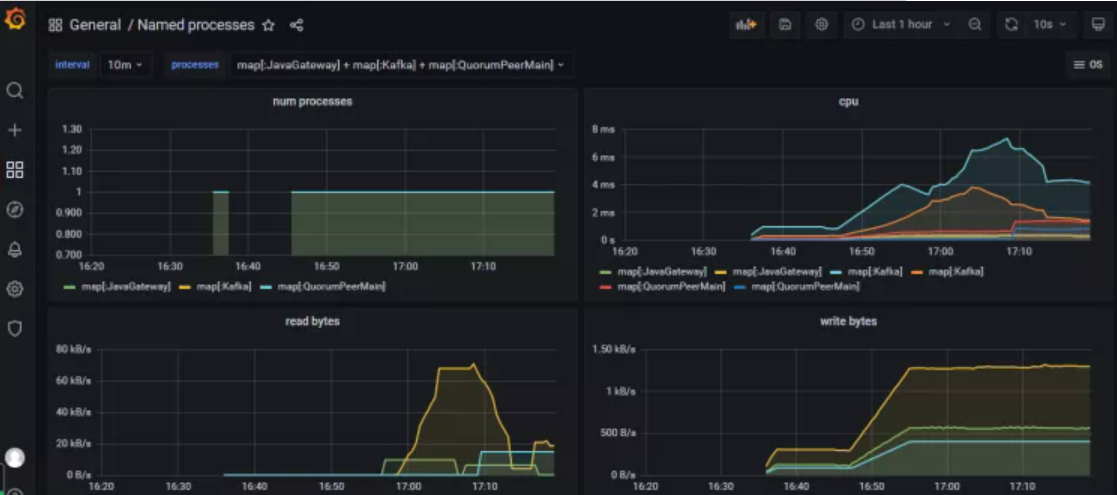Viewport: 1117px width, 495px height.
Task: Open the Configuration gear in sidebar
Action: tap(15, 288)
